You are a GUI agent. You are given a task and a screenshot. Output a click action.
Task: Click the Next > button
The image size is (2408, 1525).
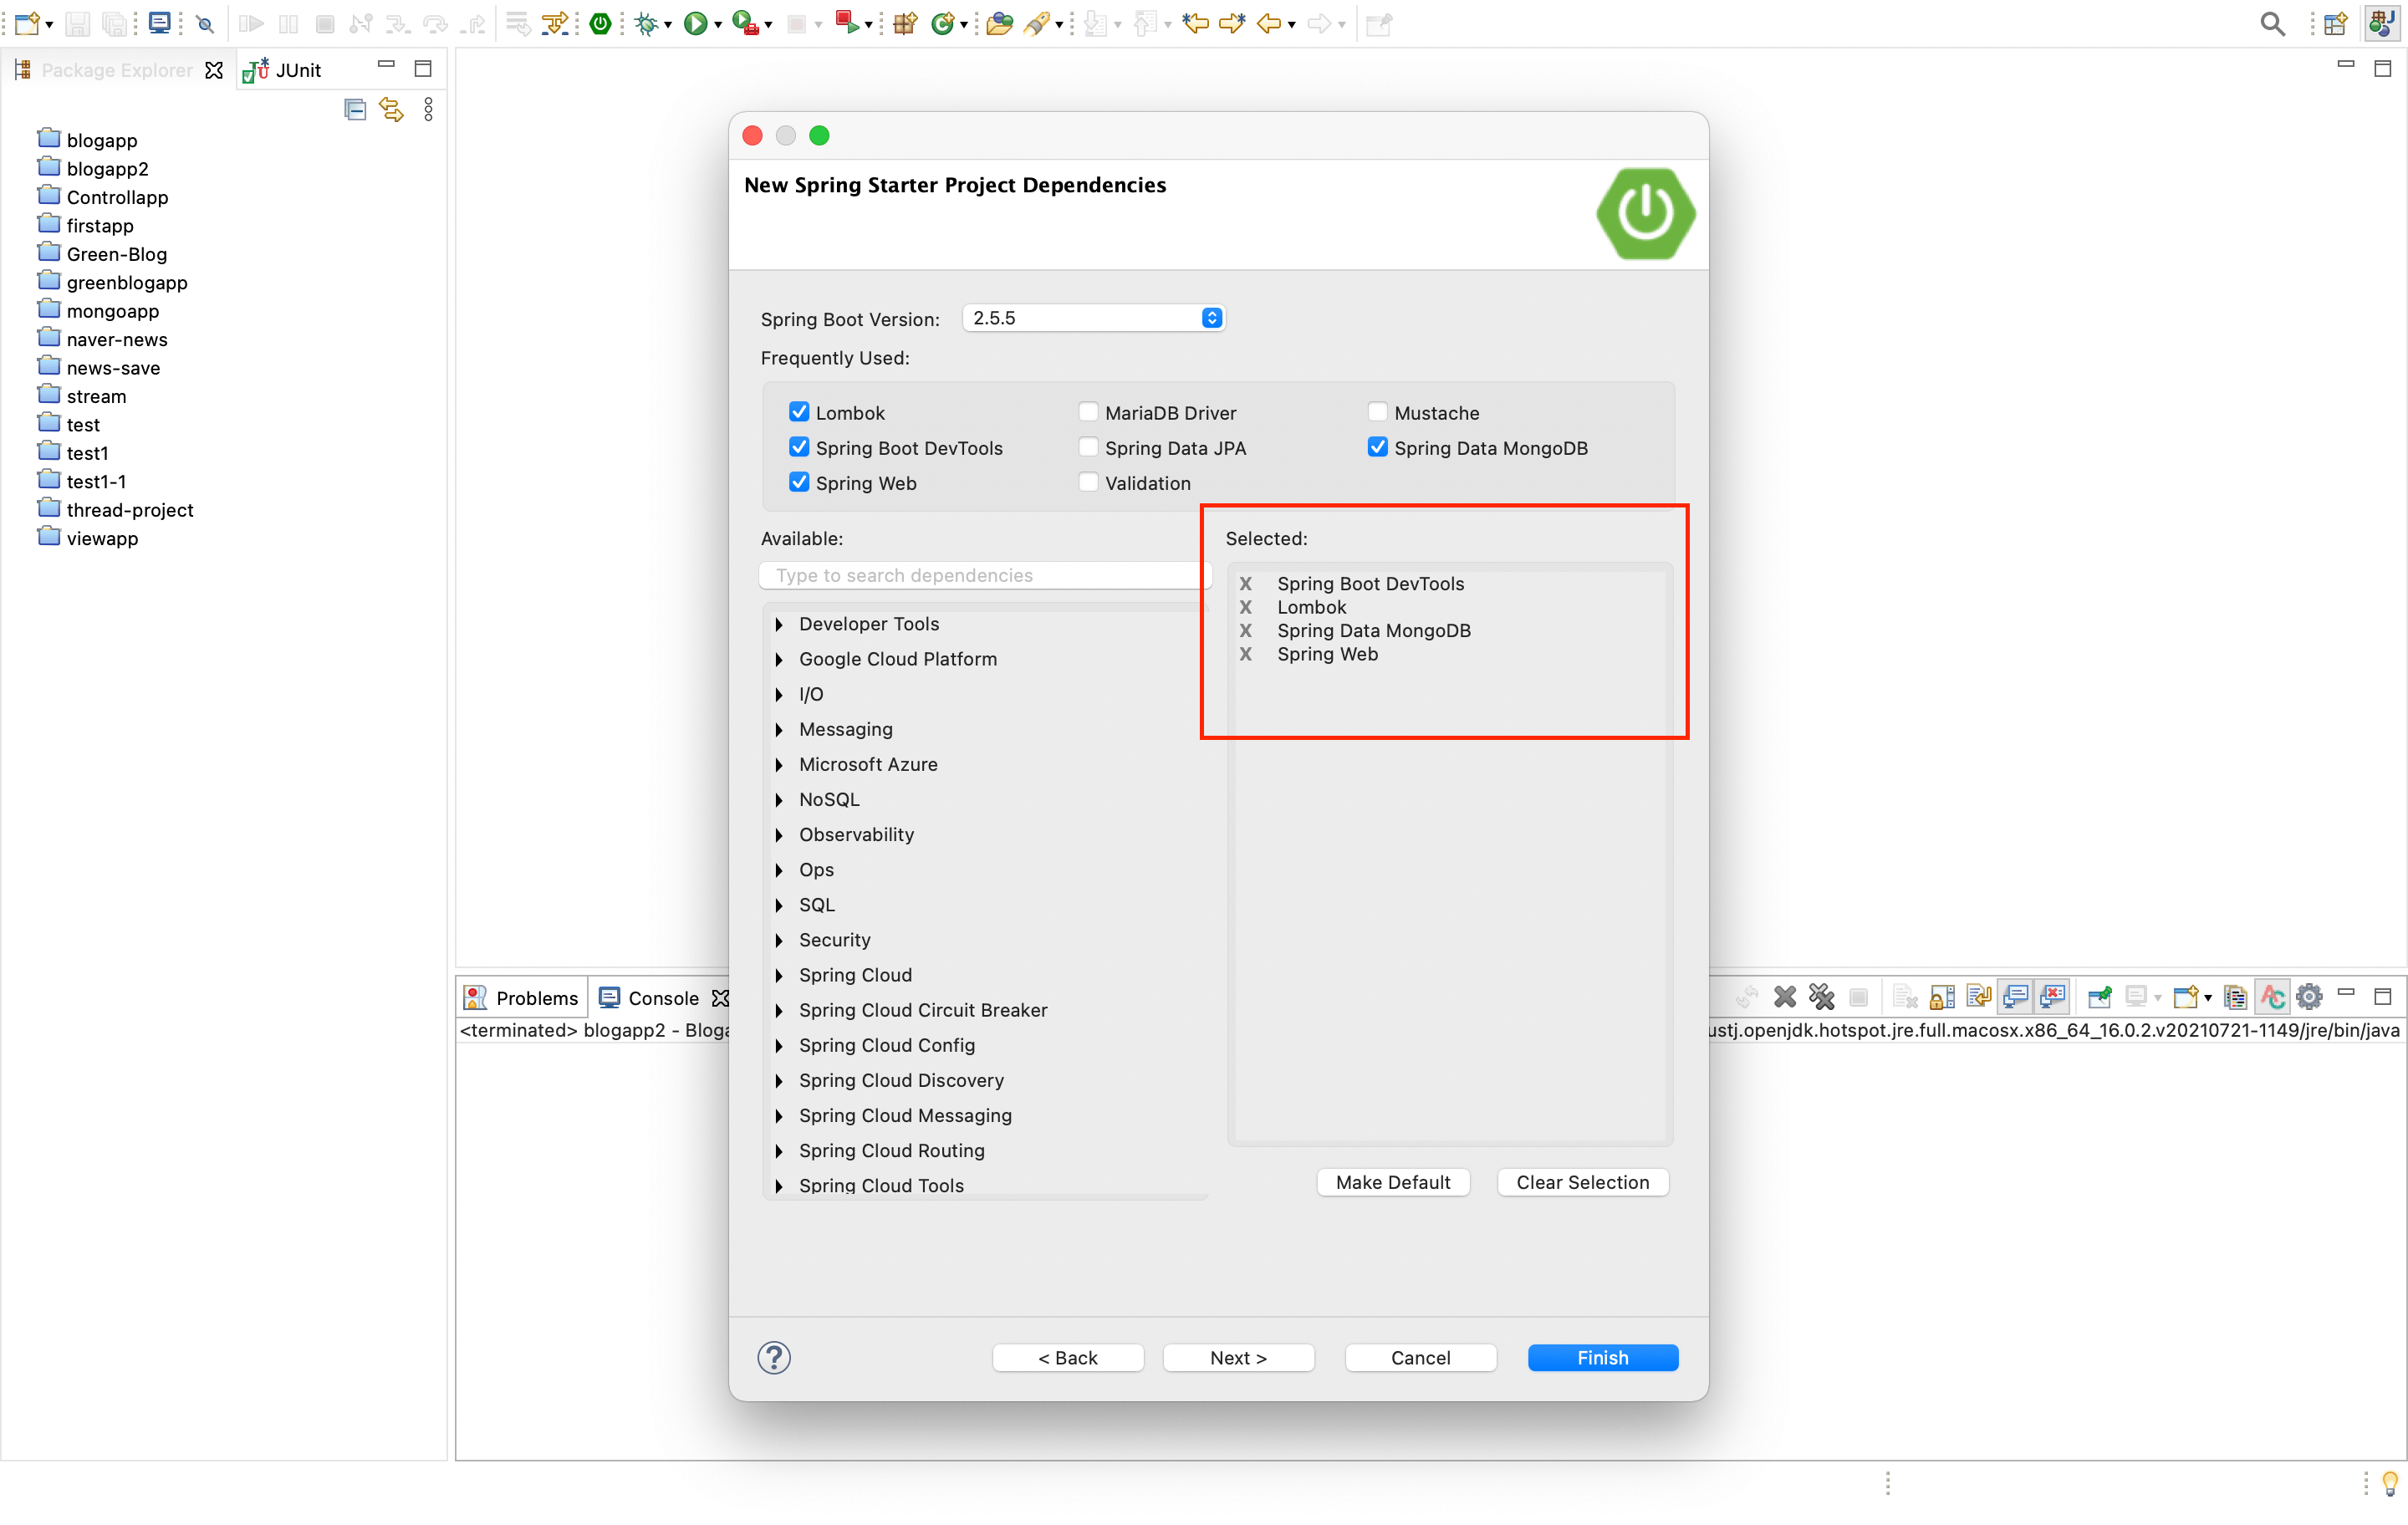coord(1238,1357)
